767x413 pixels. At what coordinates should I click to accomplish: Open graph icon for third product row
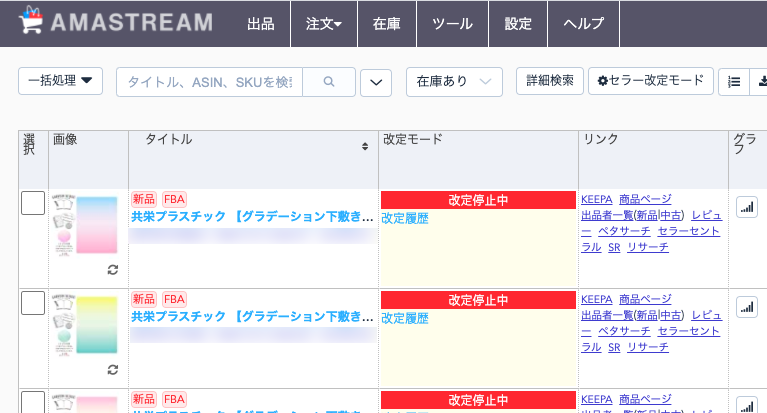[x=746, y=405]
